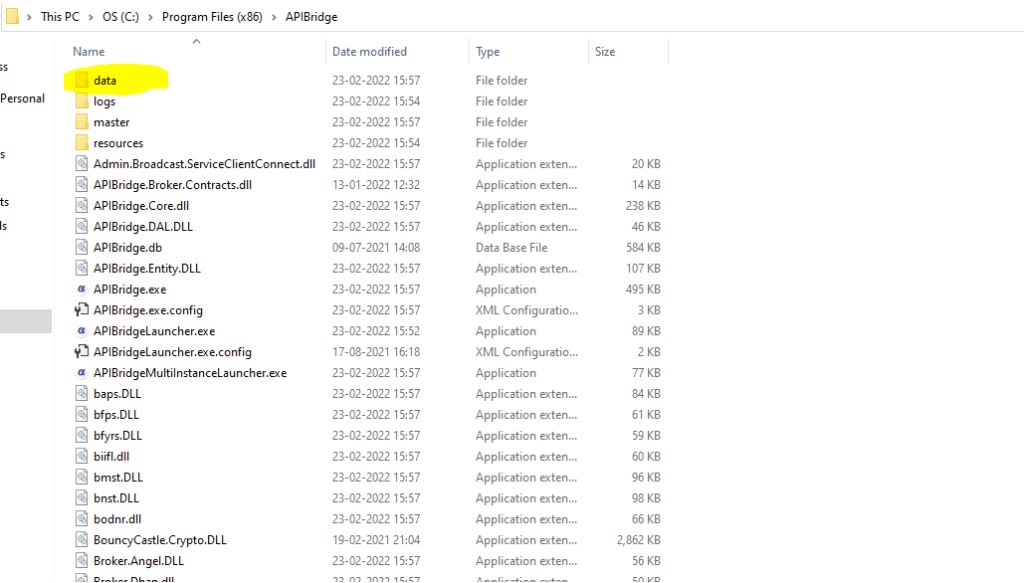The image size is (1027, 583).
Task: Sort by Type column header
Action: [487, 52]
